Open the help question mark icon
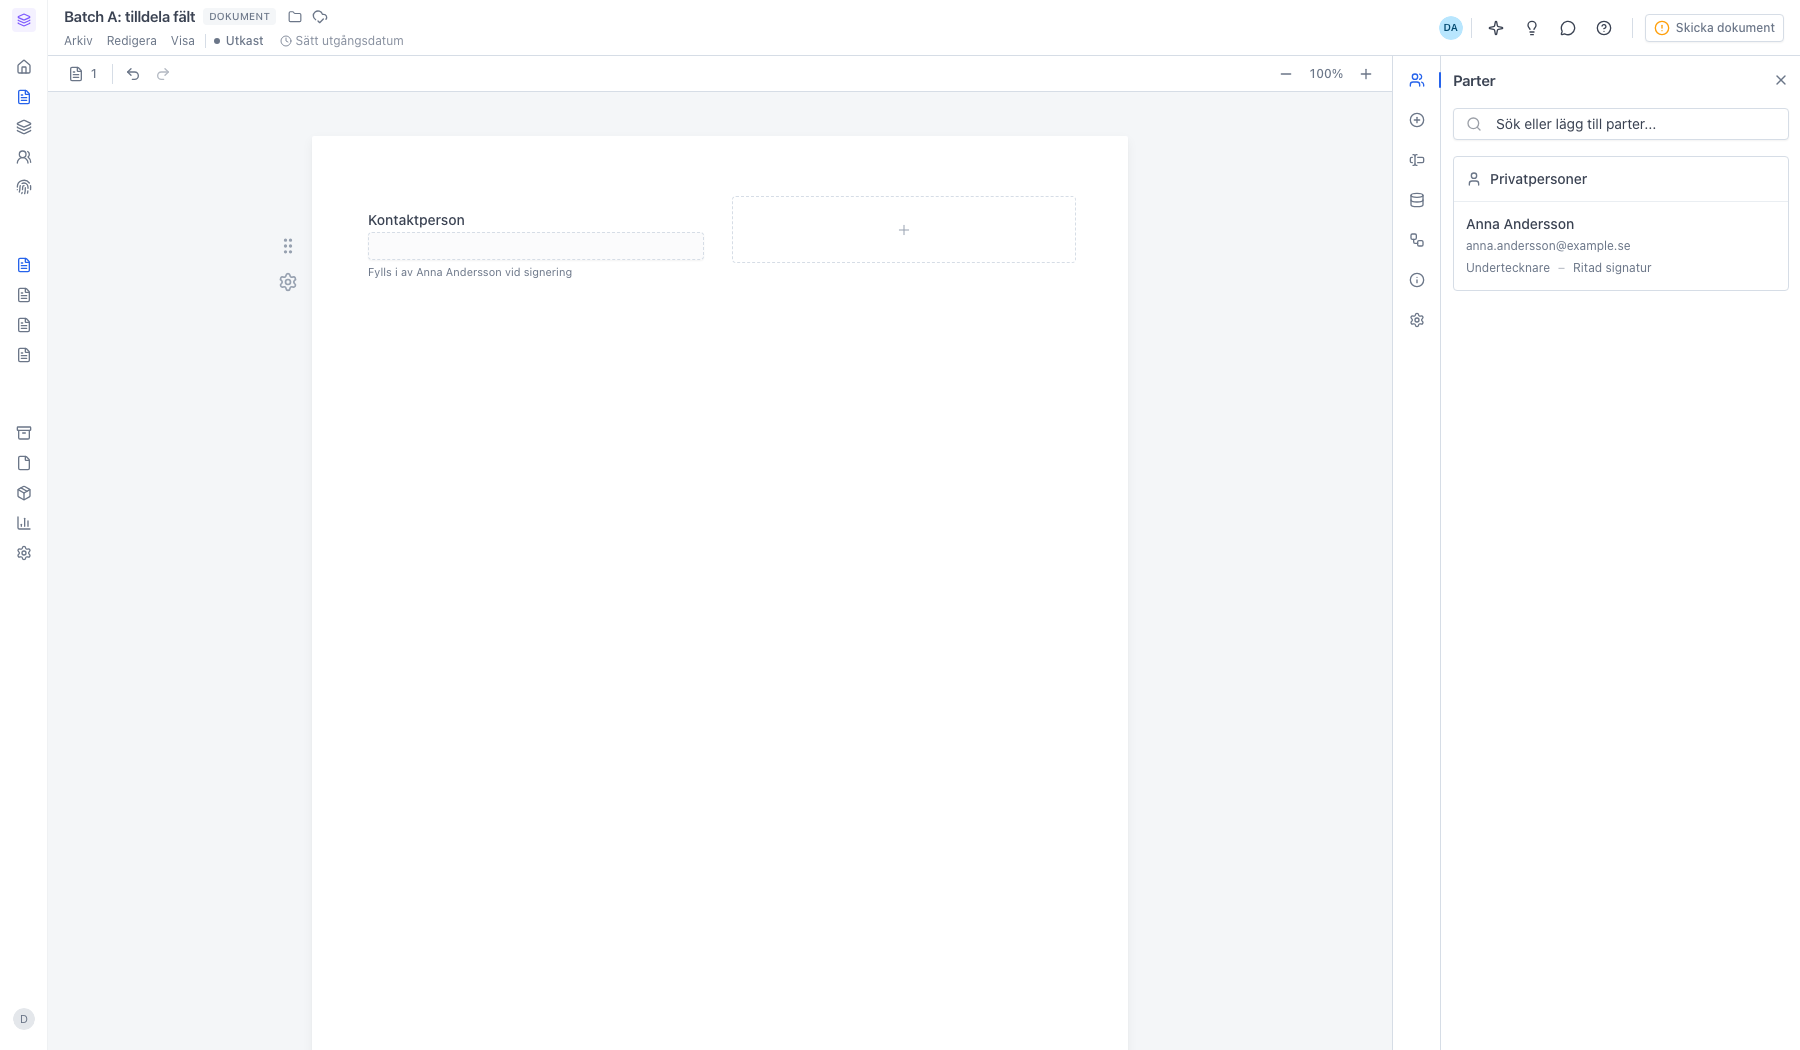The image size is (1800, 1050). pyautogui.click(x=1604, y=28)
